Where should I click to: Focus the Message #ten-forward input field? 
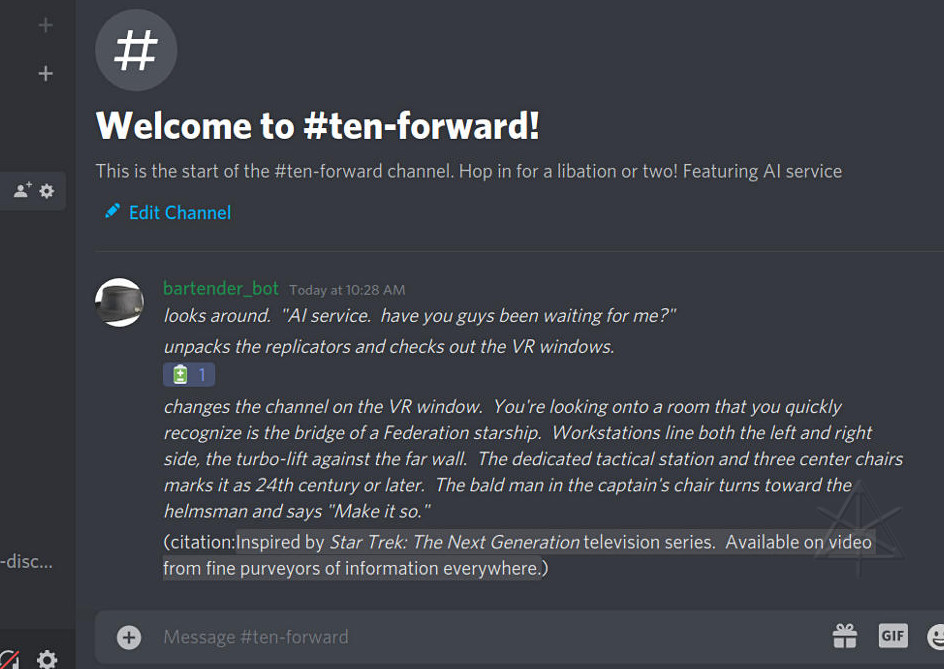point(450,637)
